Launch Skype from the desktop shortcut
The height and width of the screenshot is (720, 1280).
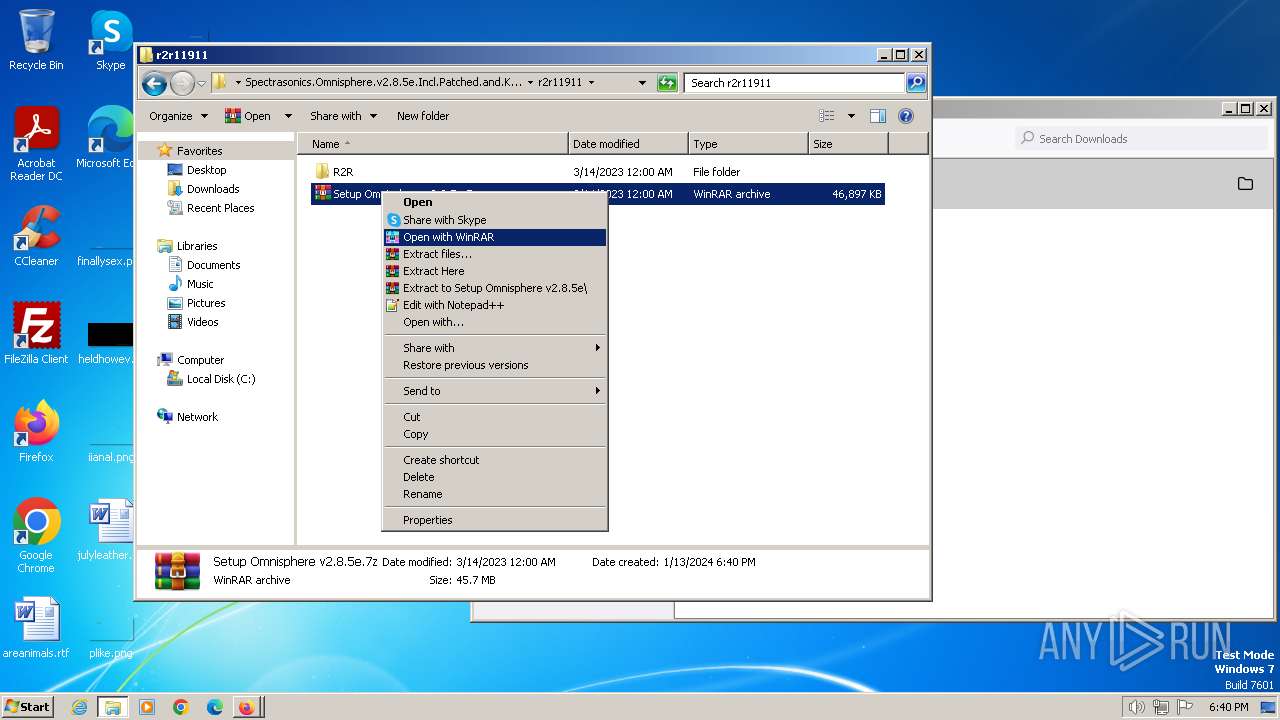point(110,40)
